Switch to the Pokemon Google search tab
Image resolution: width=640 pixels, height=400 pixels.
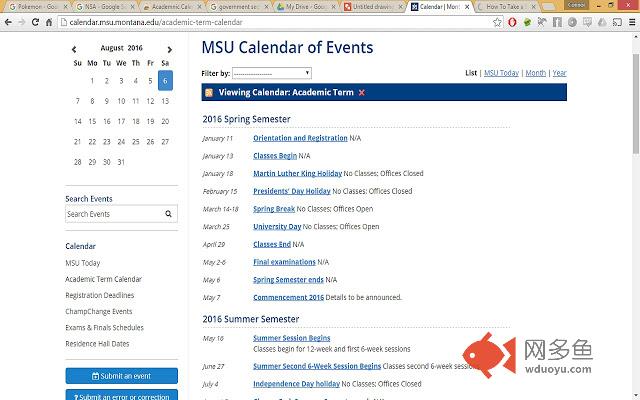click(x=37, y=7)
